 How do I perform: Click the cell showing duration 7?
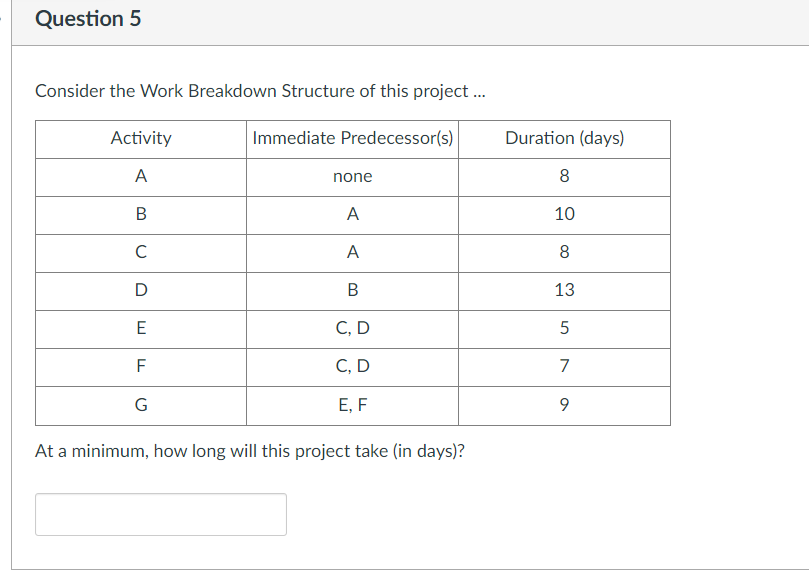point(564,367)
